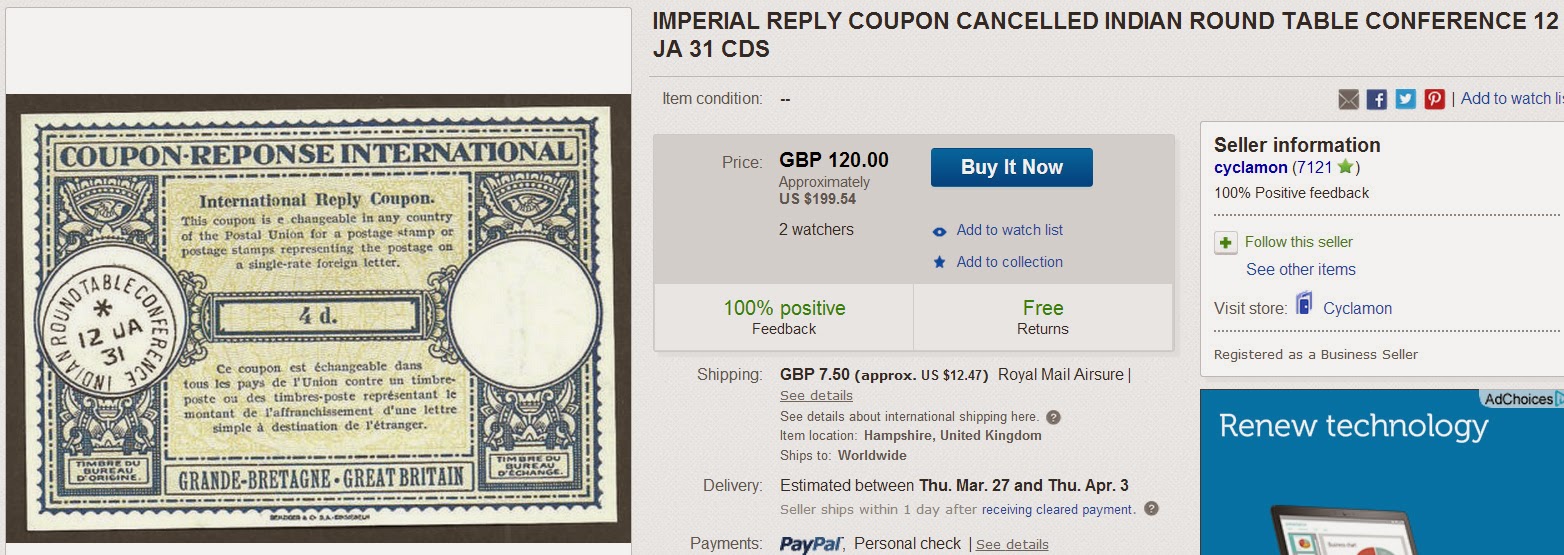See shipping details link
The height and width of the screenshot is (555, 1564).
(x=816, y=396)
